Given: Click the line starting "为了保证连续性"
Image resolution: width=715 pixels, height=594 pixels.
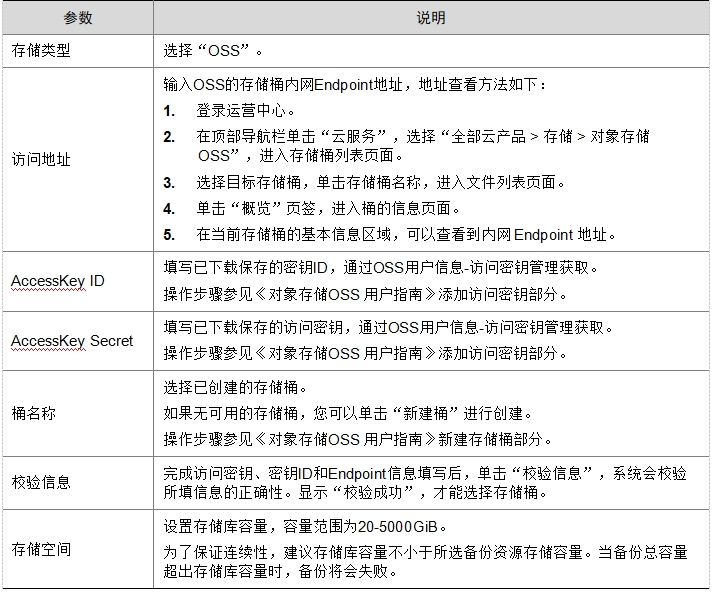Looking at the screenshot, I should click(425, 553).
